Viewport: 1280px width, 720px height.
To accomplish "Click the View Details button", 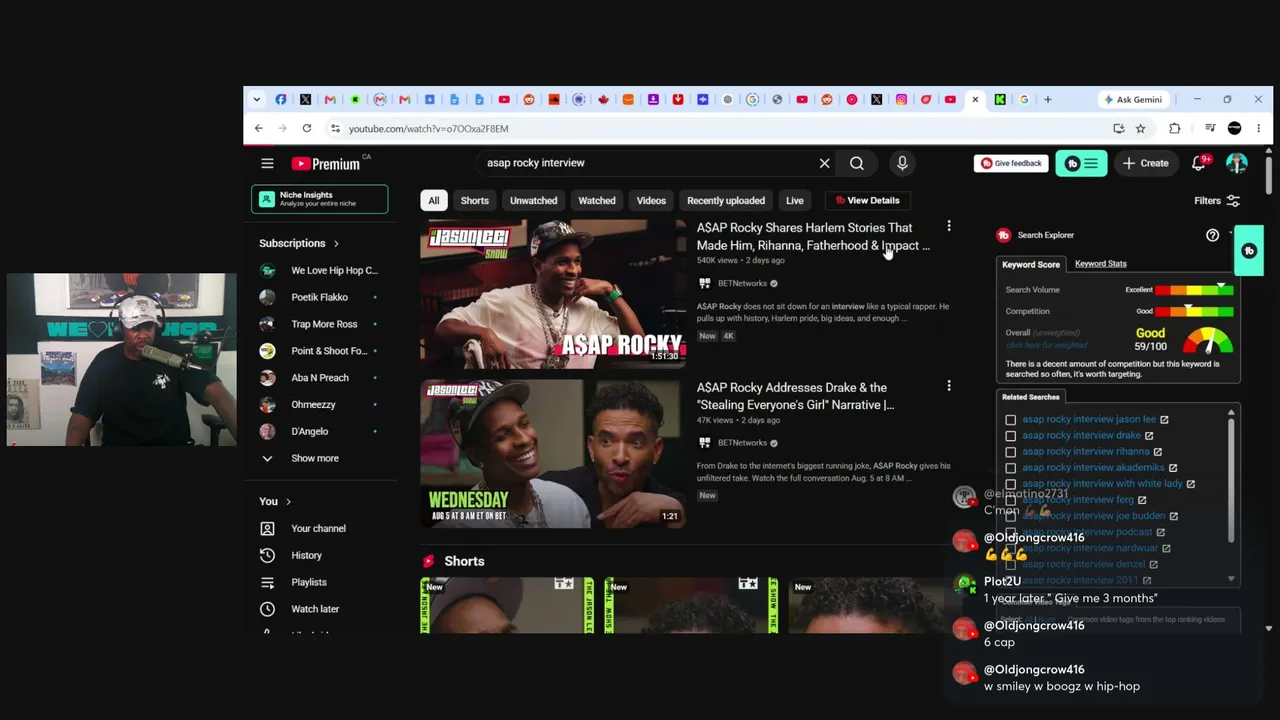I will [x=867, y=200].
